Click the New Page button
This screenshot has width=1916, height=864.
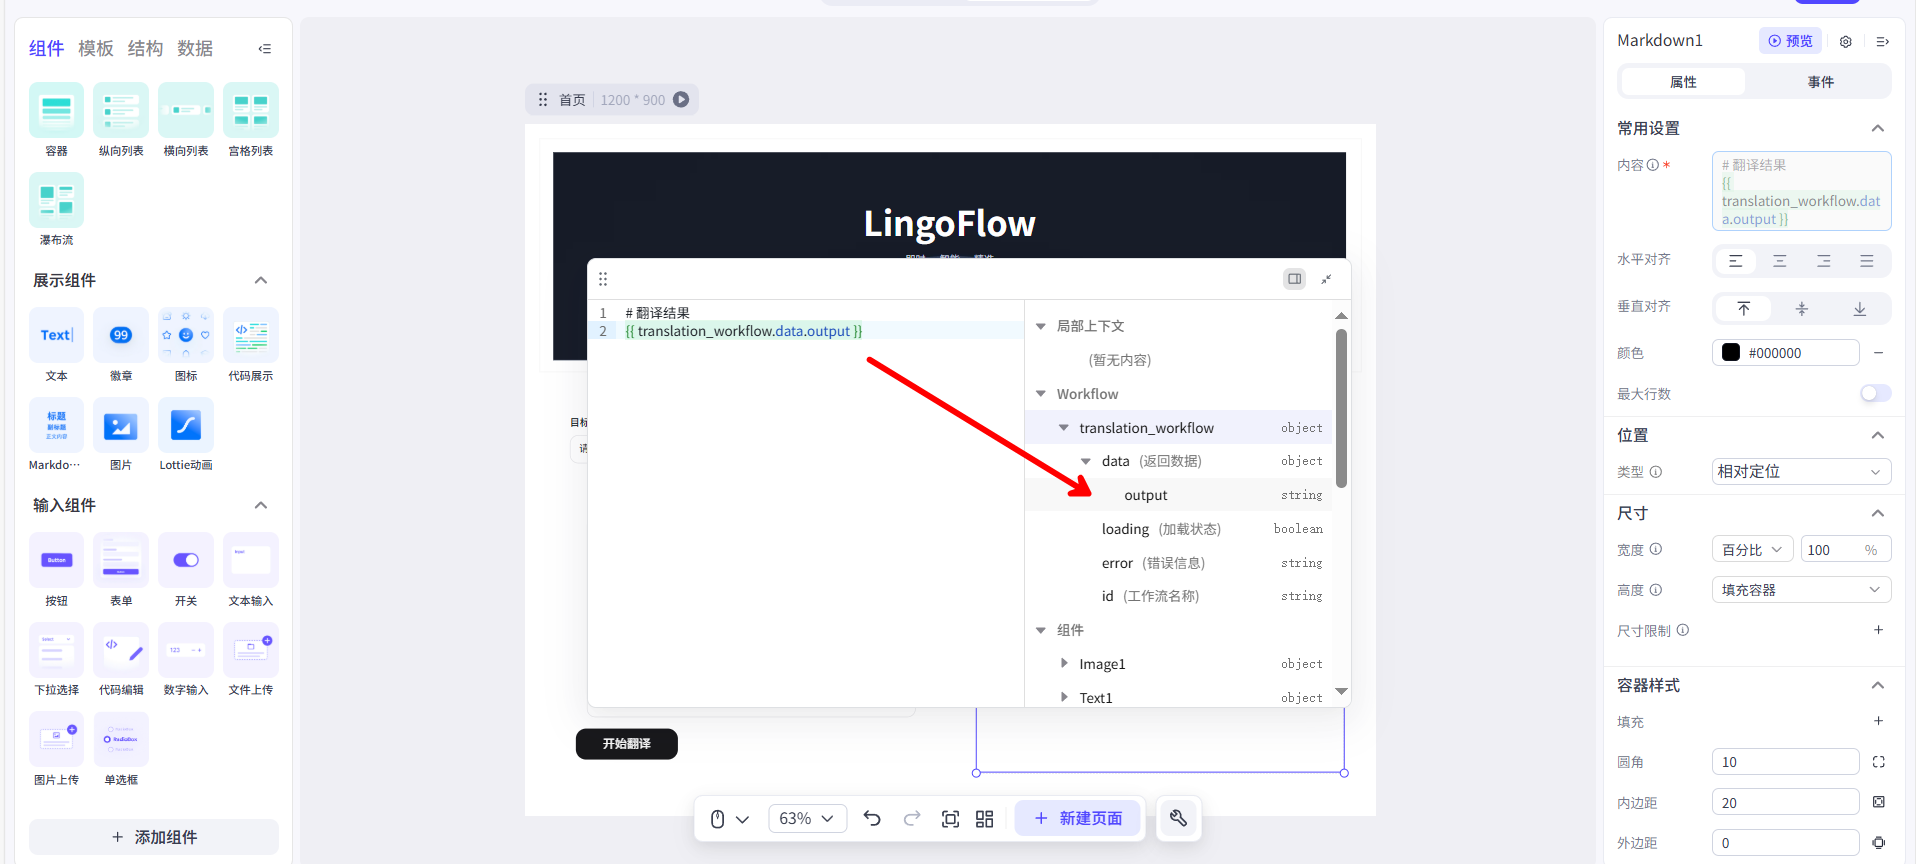pyautogui.click(x=1078, y=819)
